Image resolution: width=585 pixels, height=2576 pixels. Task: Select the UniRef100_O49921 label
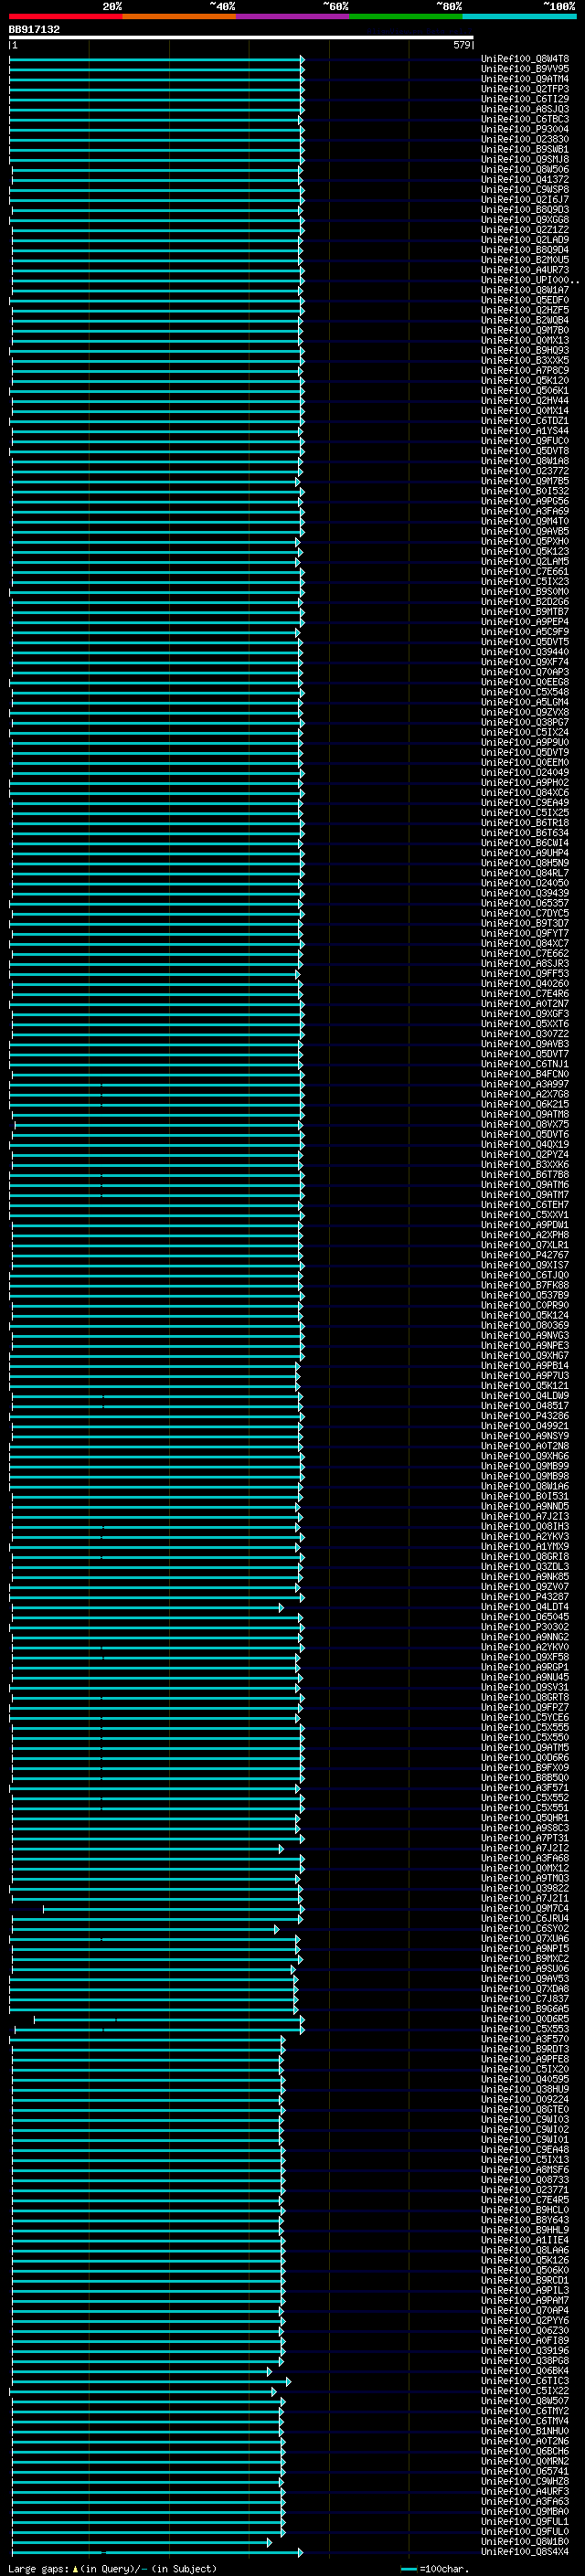[x=525, y=1426]
